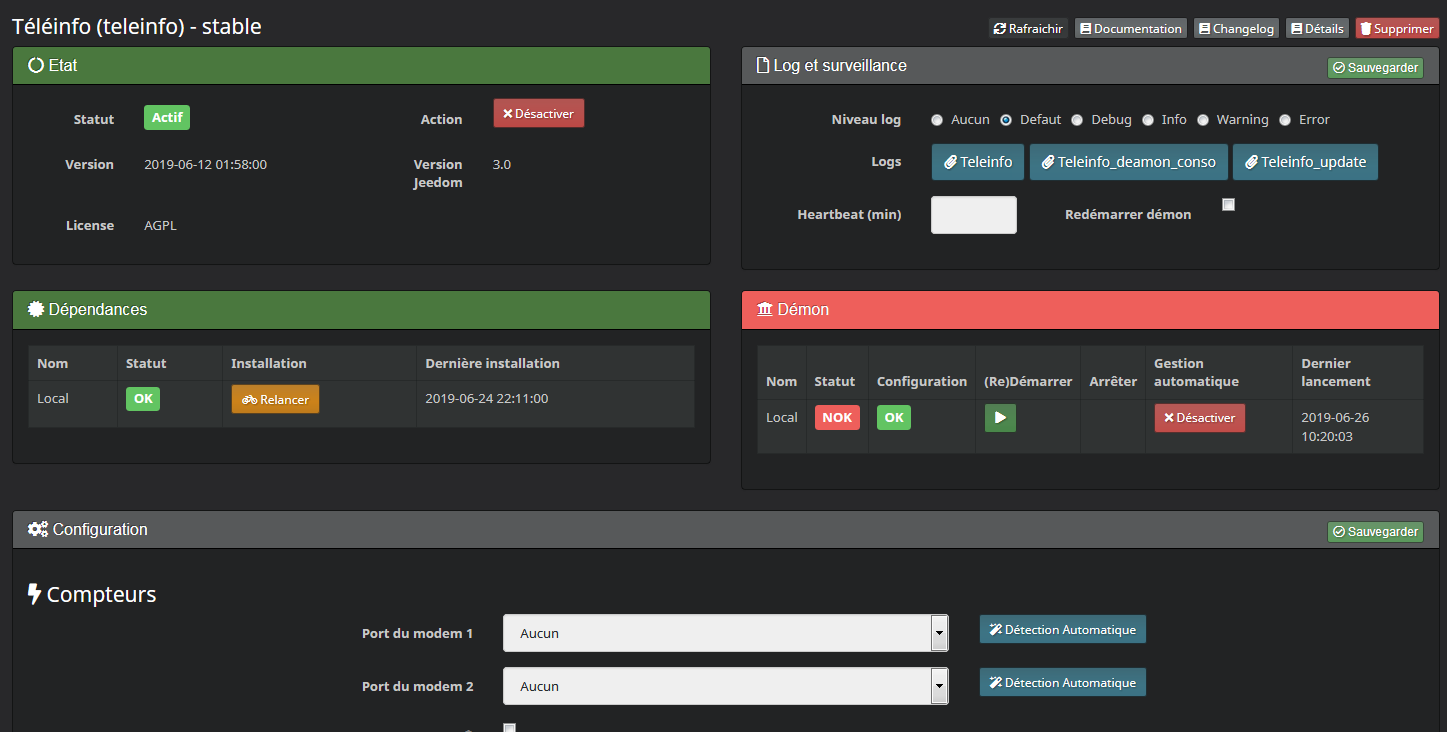Click the NOK daemon status badge
Viewport: 1447px width, 732px height.
[837, 418]
